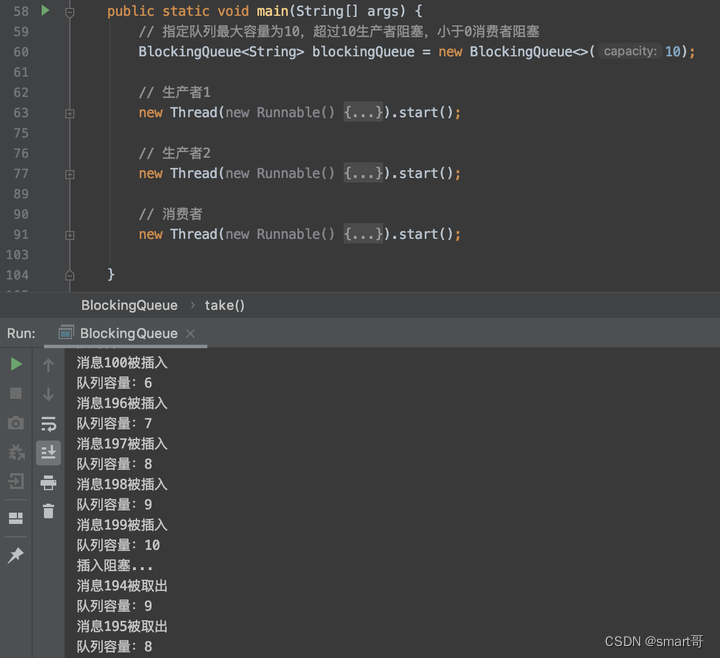Click the camera dump threads icon
This screenshot has width=720, height=658.
pos(16,423)
